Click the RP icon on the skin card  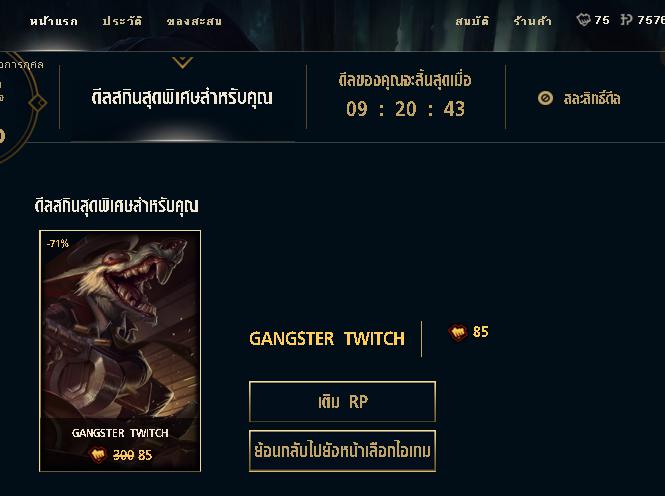[x=98, y=455]
